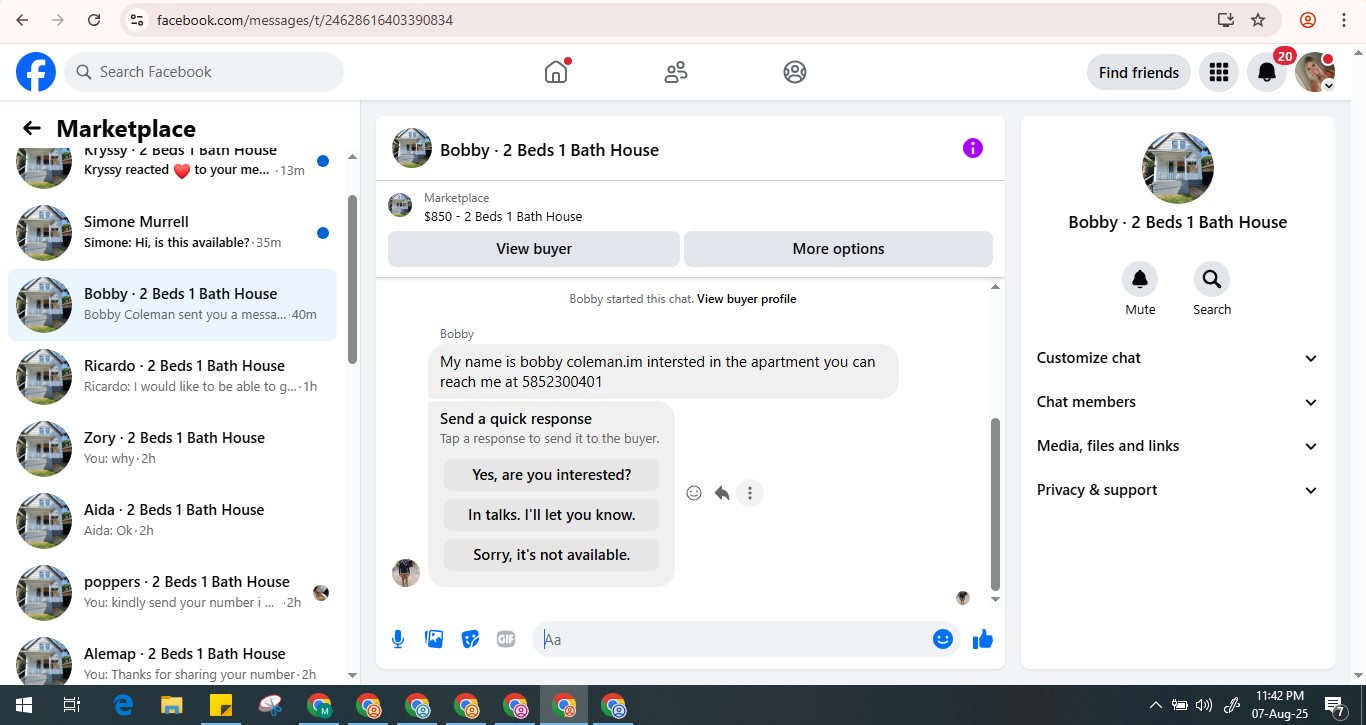Open Microsoft Edge from taskbar
1366x725 pixels.
tap(123, 705)
